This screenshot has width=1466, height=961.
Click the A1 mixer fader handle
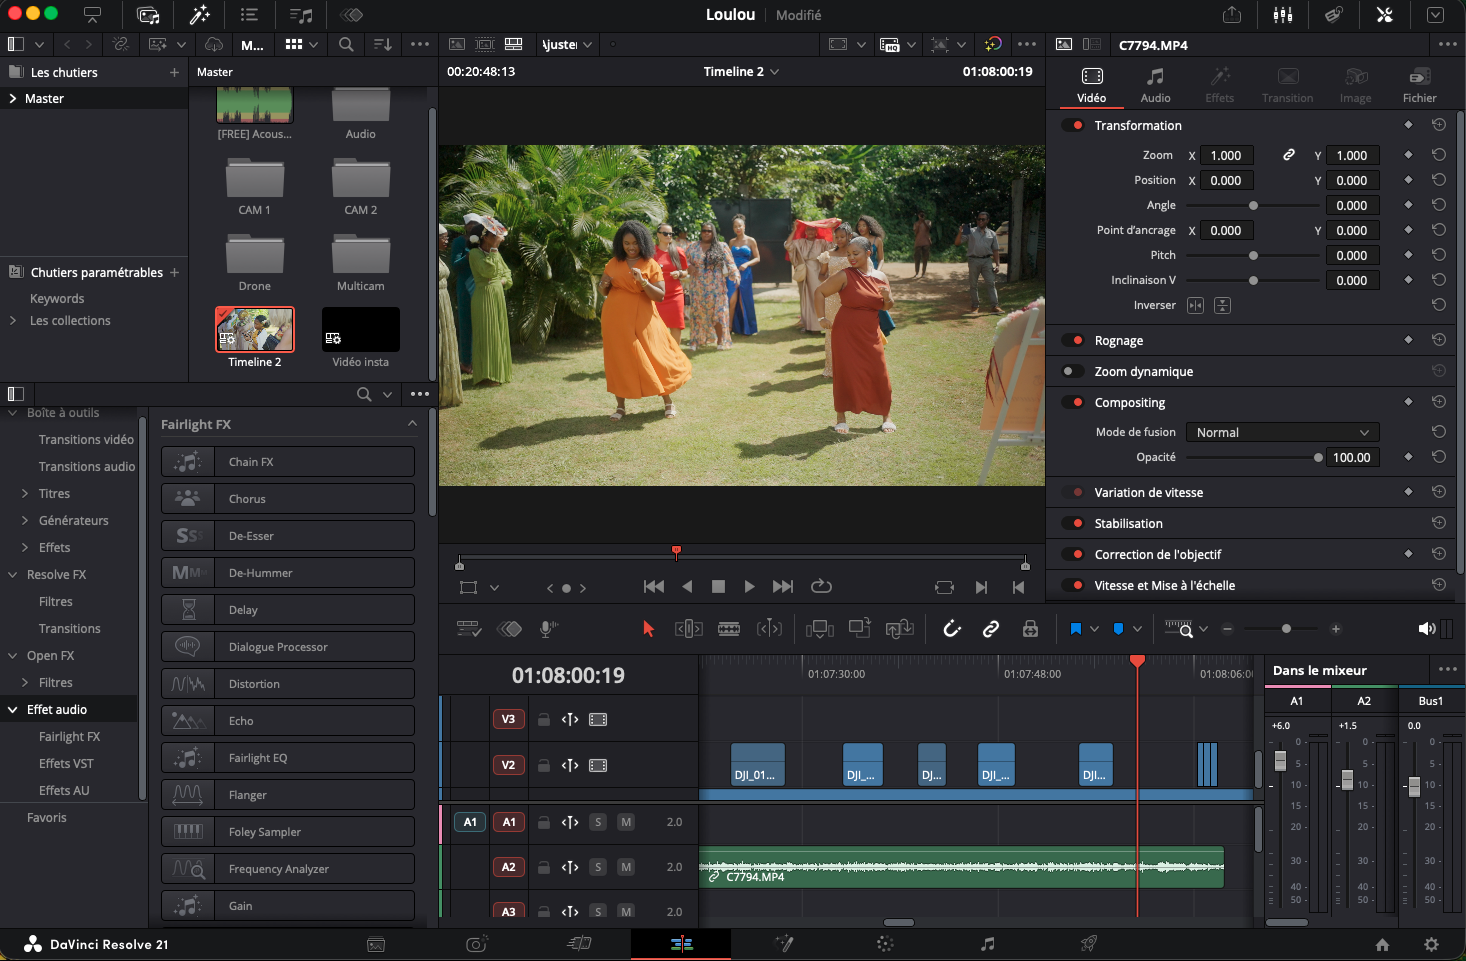click(1280, 761)
